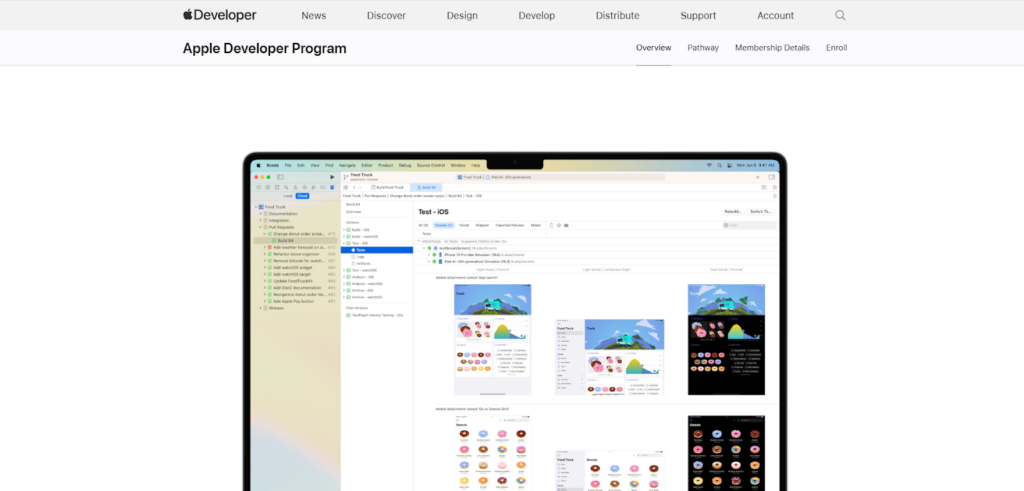The width and height of the screenshot is (1024, 491).
Task: Click the editor grid icon beside the back arrow
Action: 345,187
